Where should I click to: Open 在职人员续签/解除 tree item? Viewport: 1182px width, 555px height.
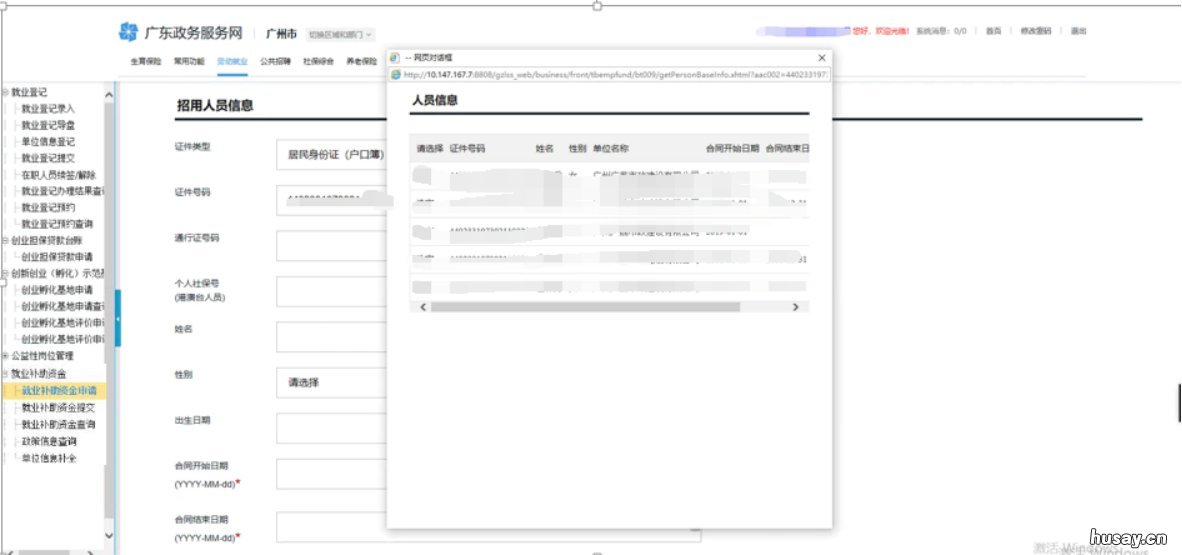tap(59, 175)
